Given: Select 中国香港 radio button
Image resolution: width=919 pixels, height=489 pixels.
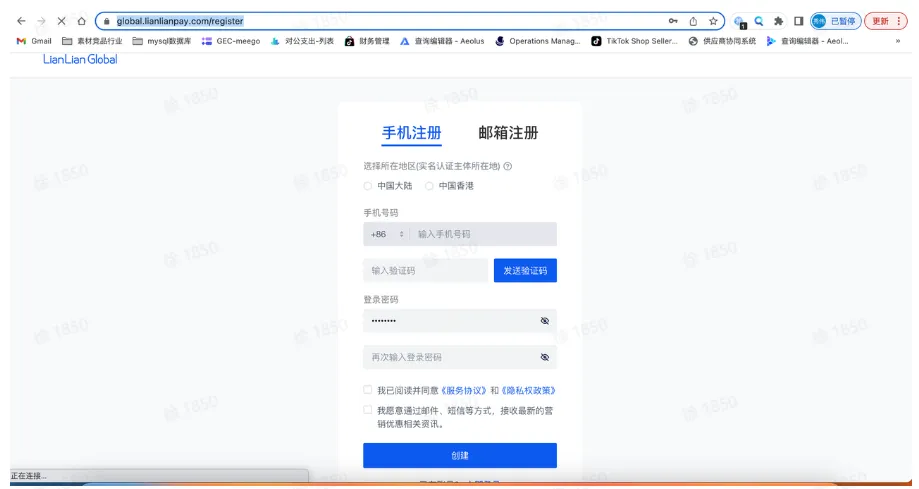Looking at the screenshot, I should 429,186.
